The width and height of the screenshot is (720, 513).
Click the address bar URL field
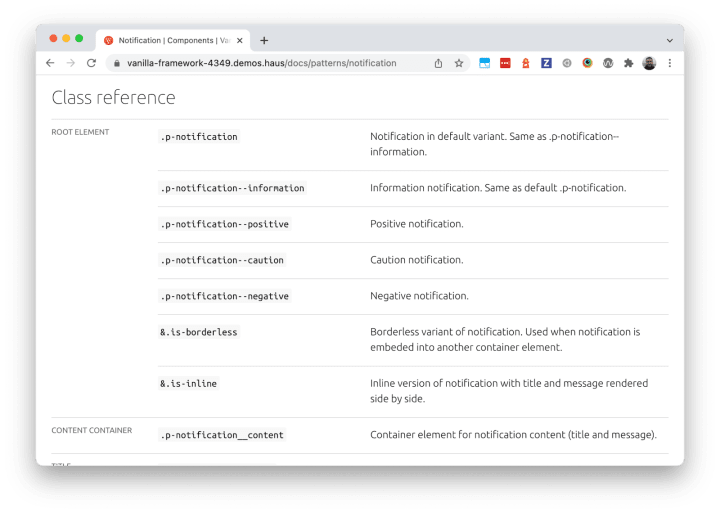click(x=262, y=63)
